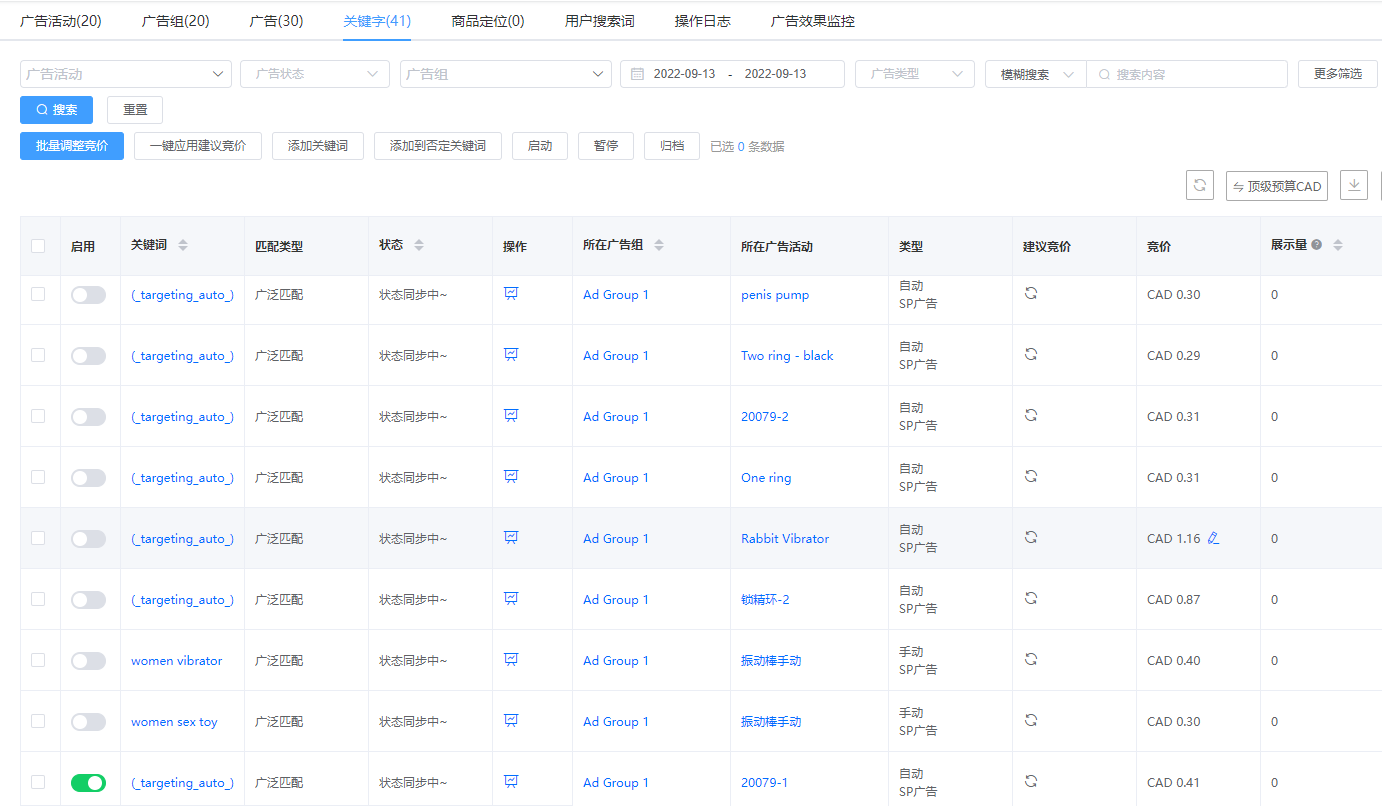This screenshot has width=1382, height=806.
Task: Disable the enabled toggle for 20079-1
Action: 88,783
